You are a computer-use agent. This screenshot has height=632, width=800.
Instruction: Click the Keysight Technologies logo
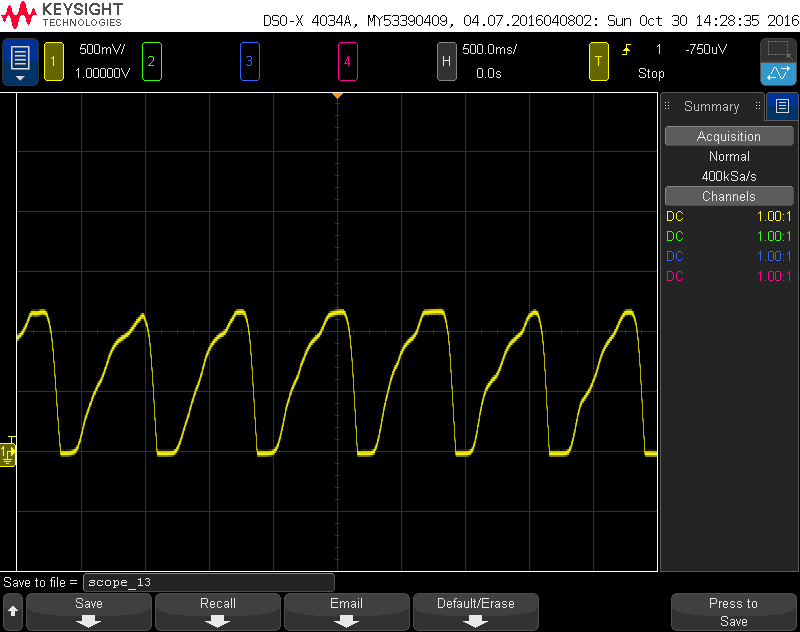(x=62, y=15)
